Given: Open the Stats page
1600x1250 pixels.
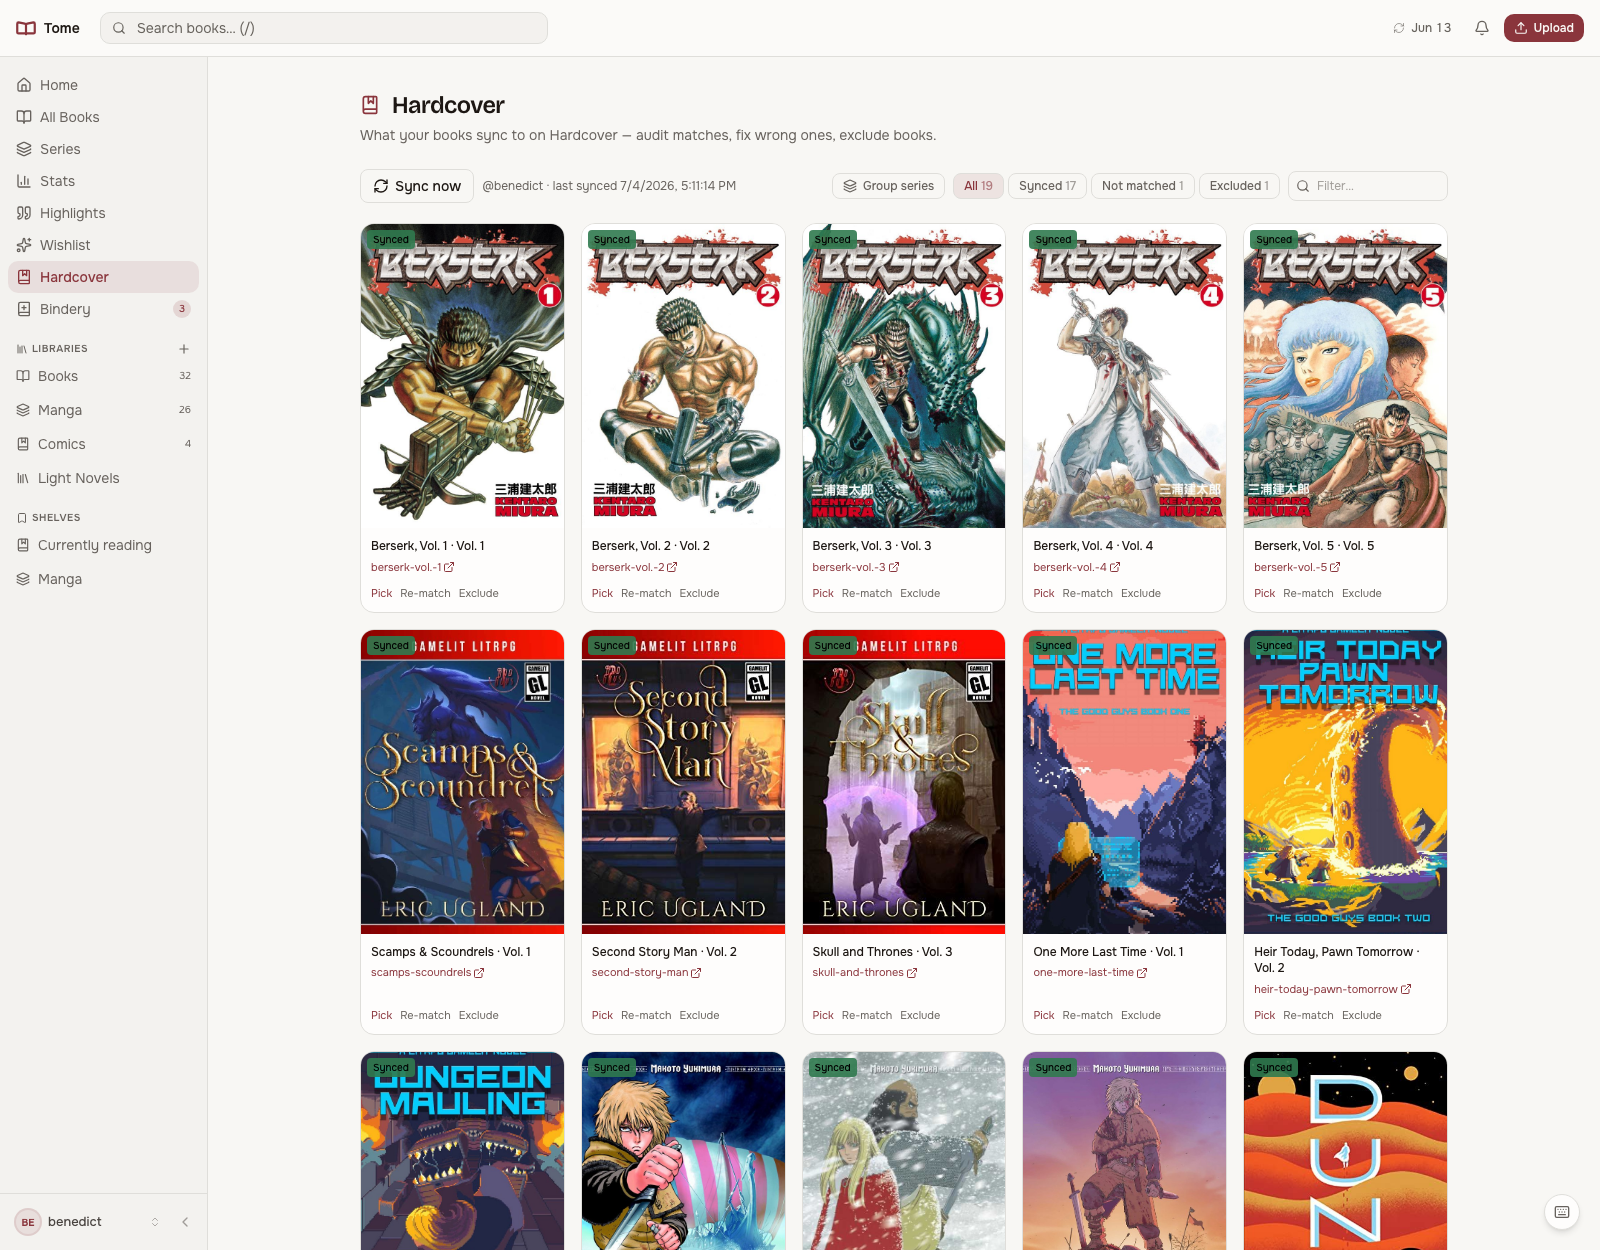Looking at the screenshot, I should [x=104, y=181].
